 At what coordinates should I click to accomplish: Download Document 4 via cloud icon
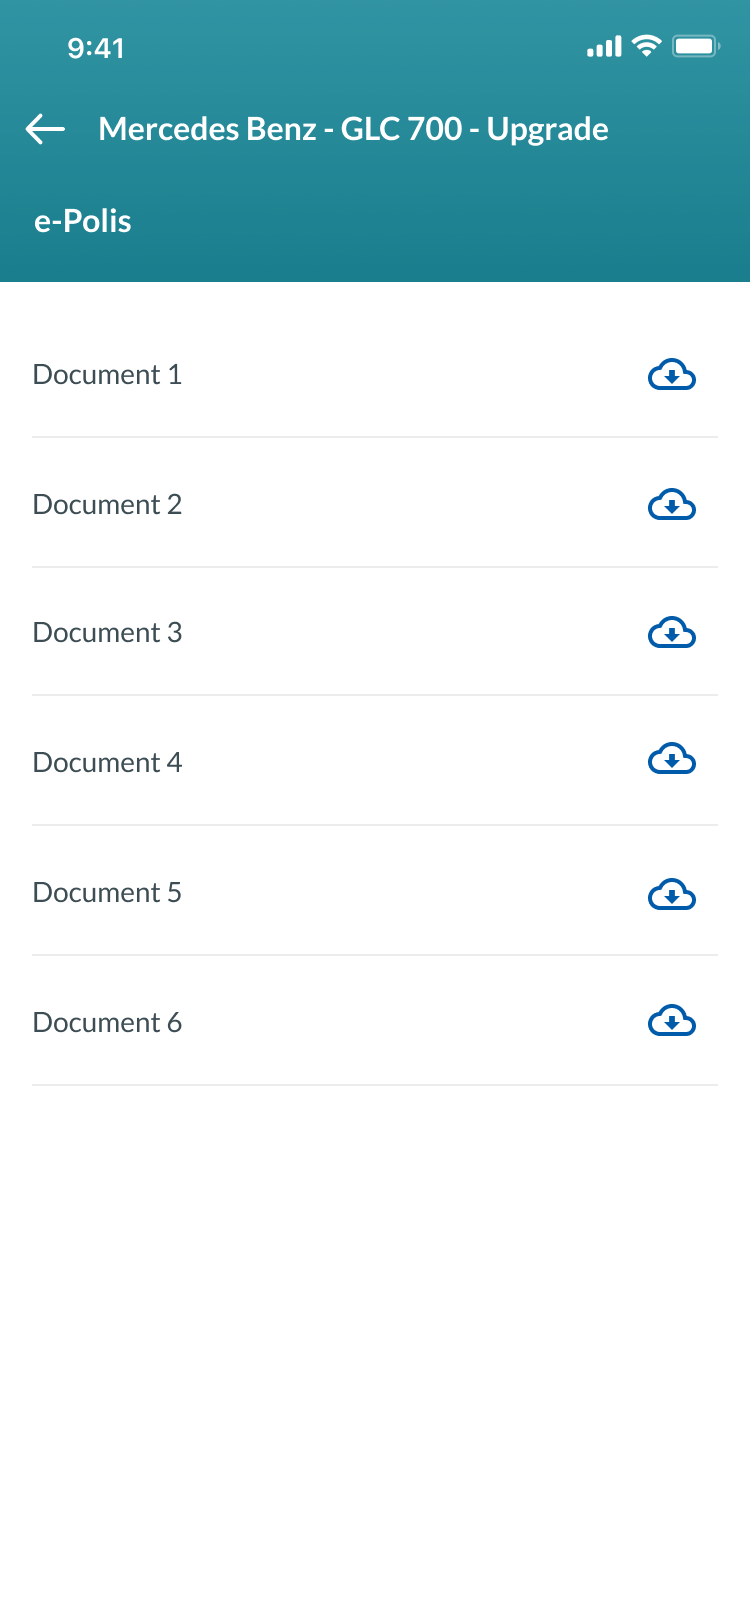pyautogui.click(x=672, y=760)
